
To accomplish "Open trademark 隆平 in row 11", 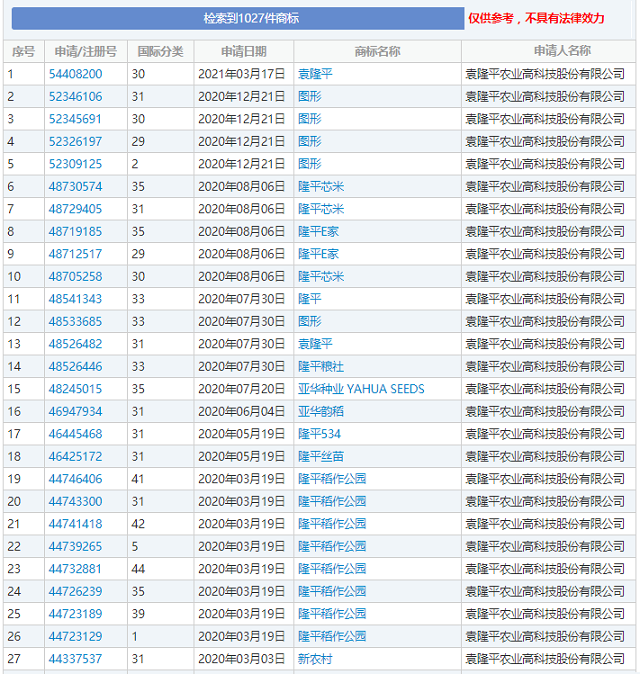I will pos(309,299).
